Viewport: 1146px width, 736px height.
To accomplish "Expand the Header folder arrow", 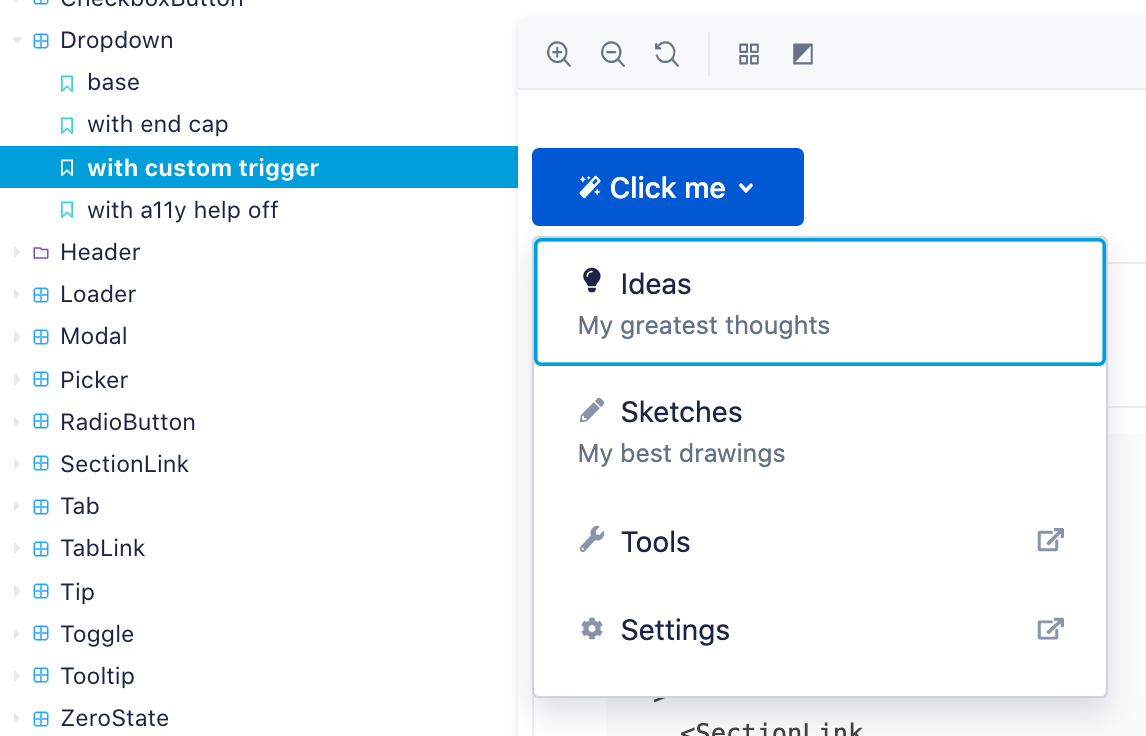I will (x=17, y=253).
